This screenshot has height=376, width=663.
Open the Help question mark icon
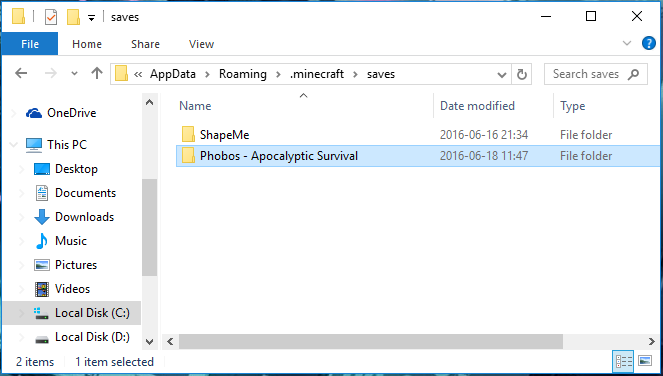[x=649, y=43]
